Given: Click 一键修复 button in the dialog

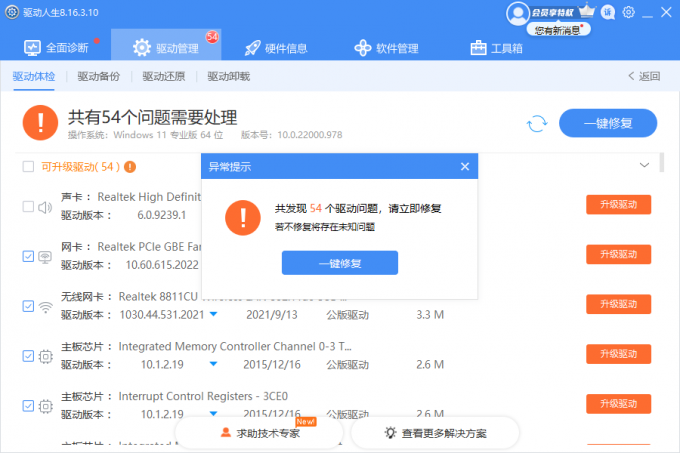Looking at the screenshot, I should [339, 262].
